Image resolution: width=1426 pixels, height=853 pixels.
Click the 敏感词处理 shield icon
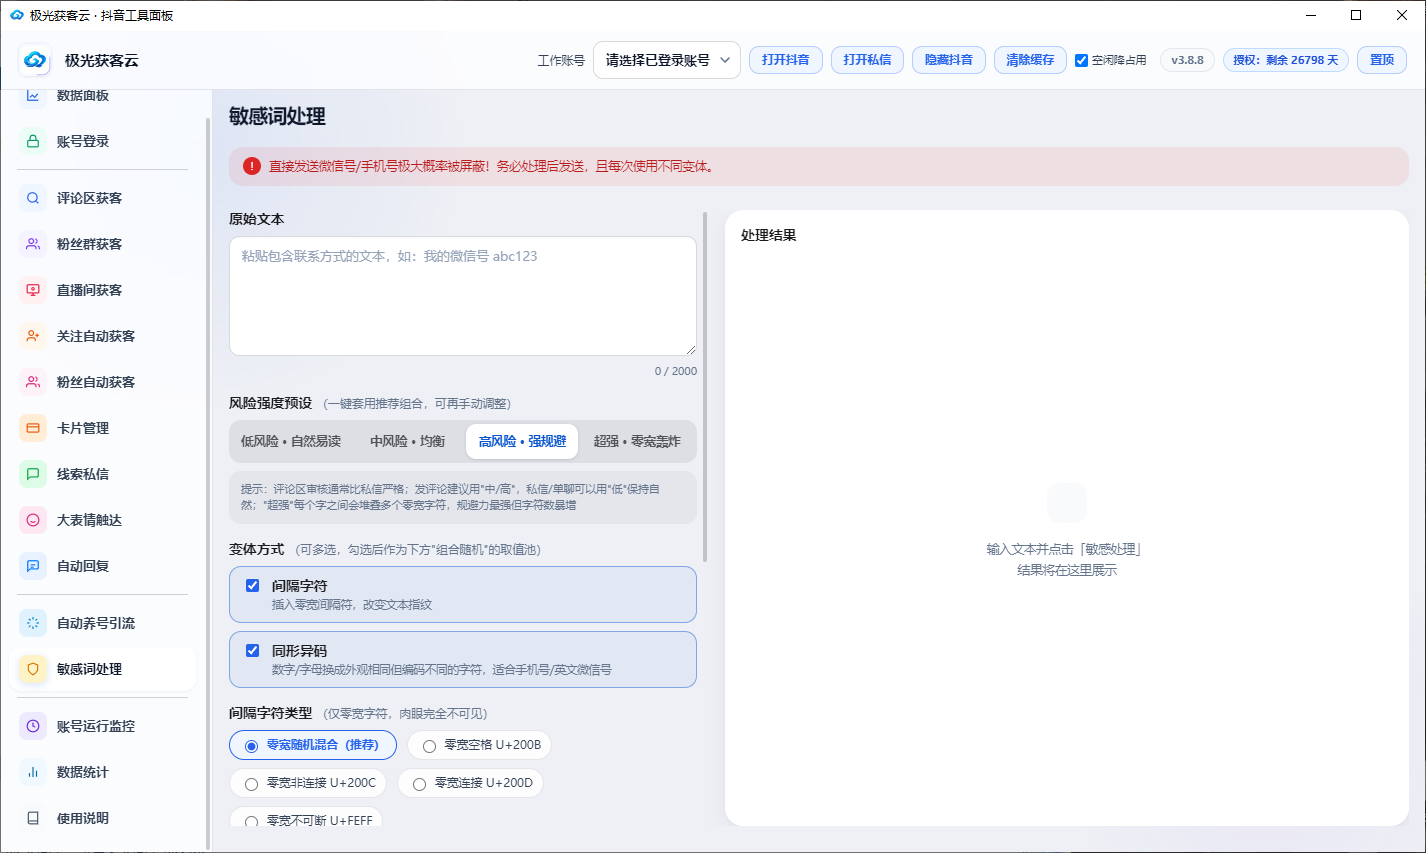click(x=33, y=669)
